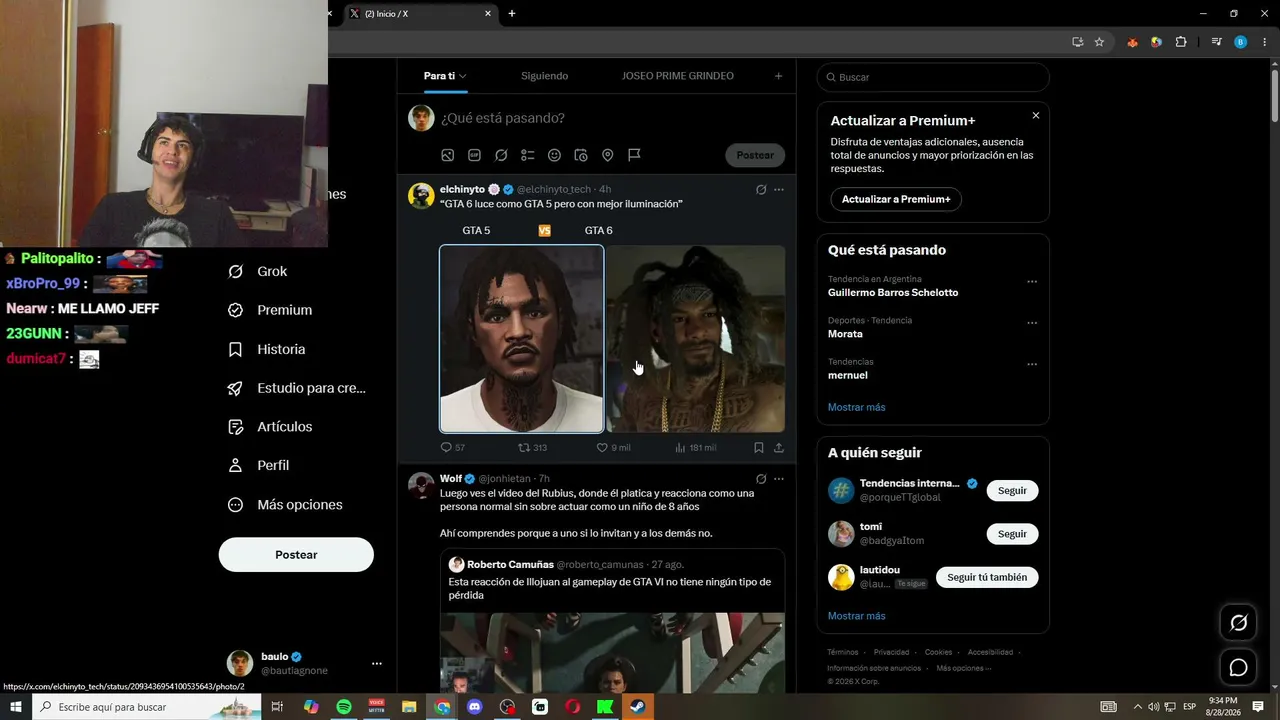
Task: Repost the elchinyto post with 313 reposts
Action: (x=532, y=448)
